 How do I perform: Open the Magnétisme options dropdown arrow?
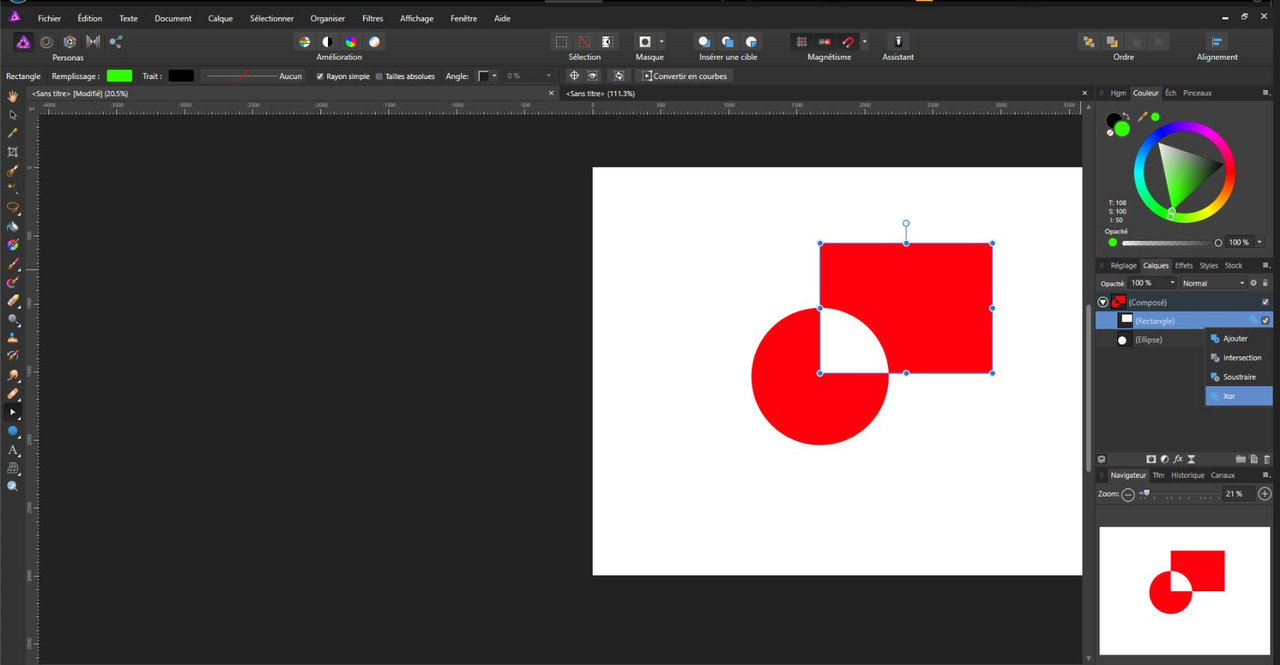tap(864, 42)
